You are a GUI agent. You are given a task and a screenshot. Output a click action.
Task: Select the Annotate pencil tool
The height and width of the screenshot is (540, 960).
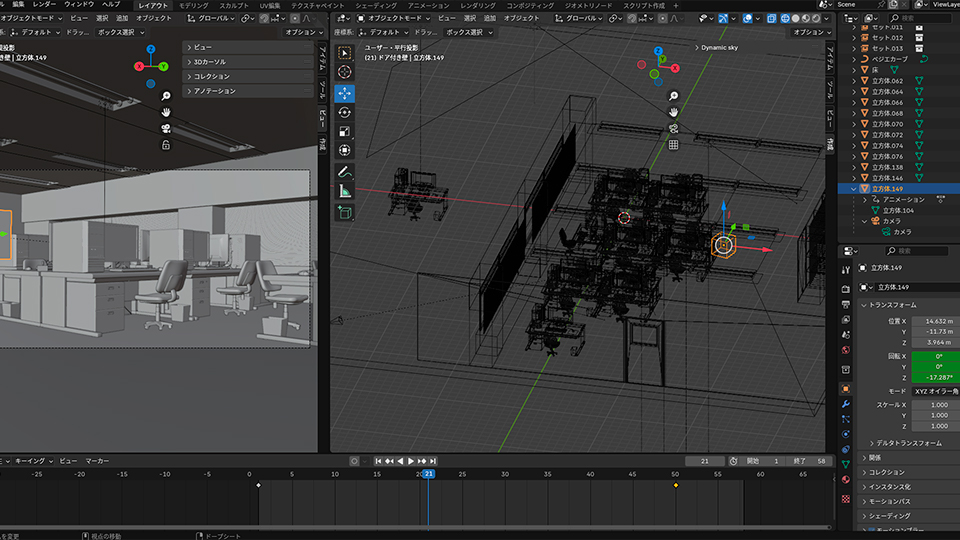click(345, 172)
